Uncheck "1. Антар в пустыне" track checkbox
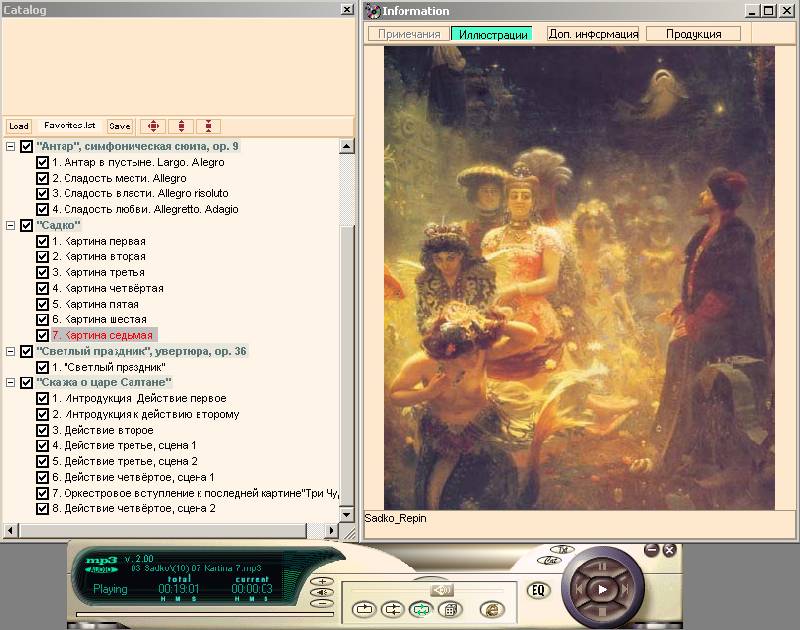Screen dimensions: 800x630 point(42,162)
